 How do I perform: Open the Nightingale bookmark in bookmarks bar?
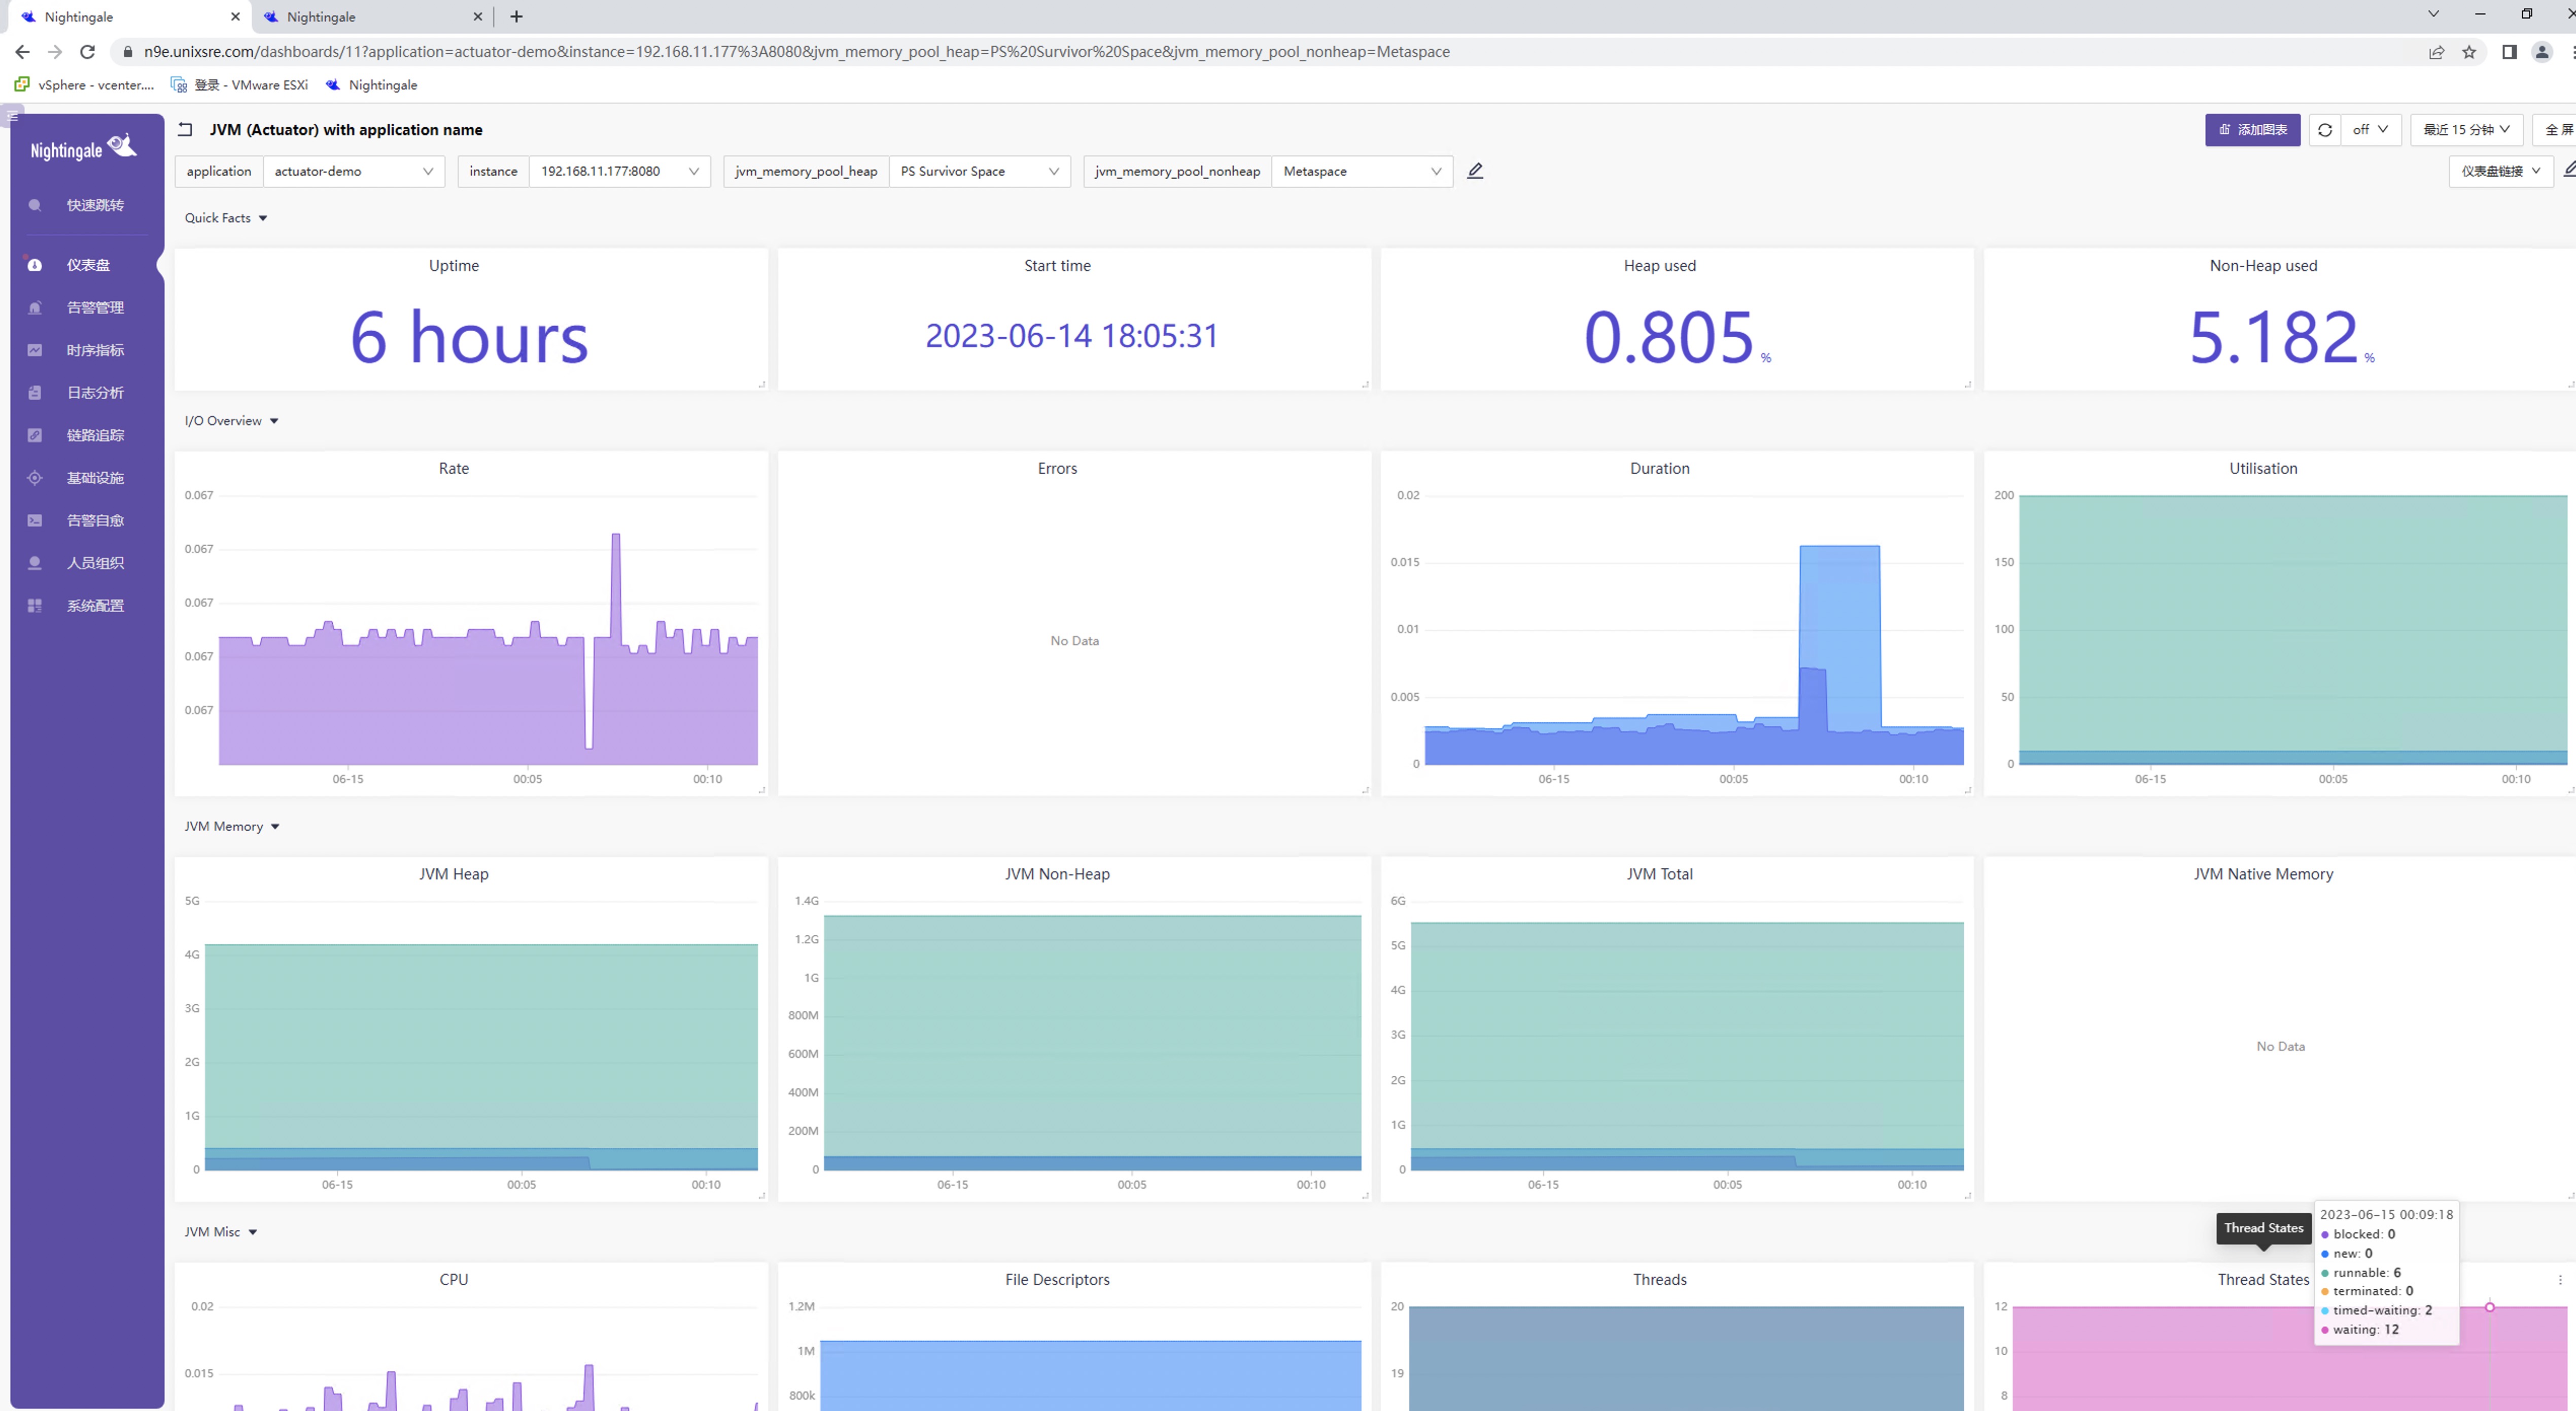click(371, 85)
